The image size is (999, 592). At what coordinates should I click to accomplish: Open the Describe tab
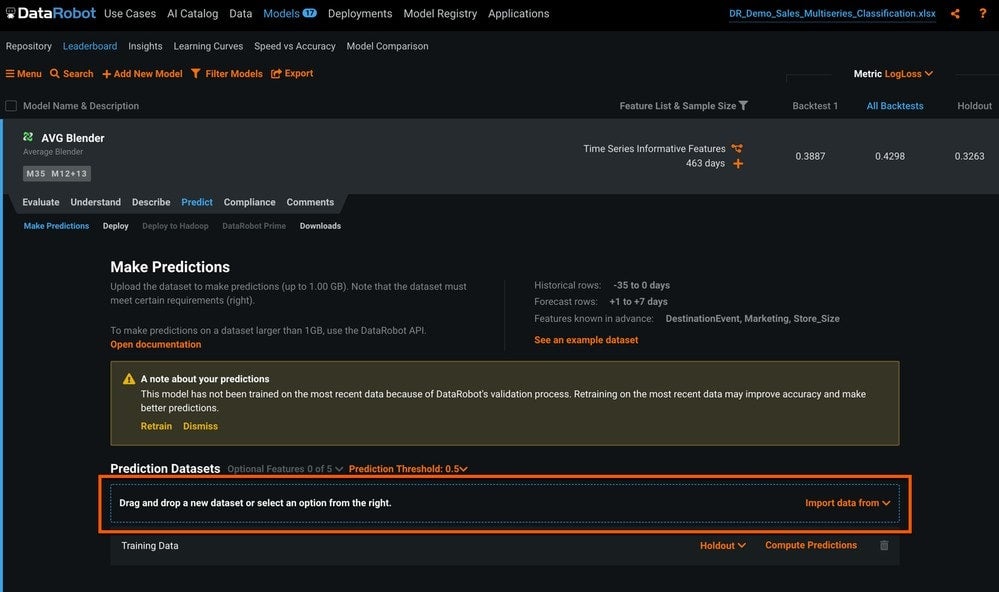tap(151, 202)
